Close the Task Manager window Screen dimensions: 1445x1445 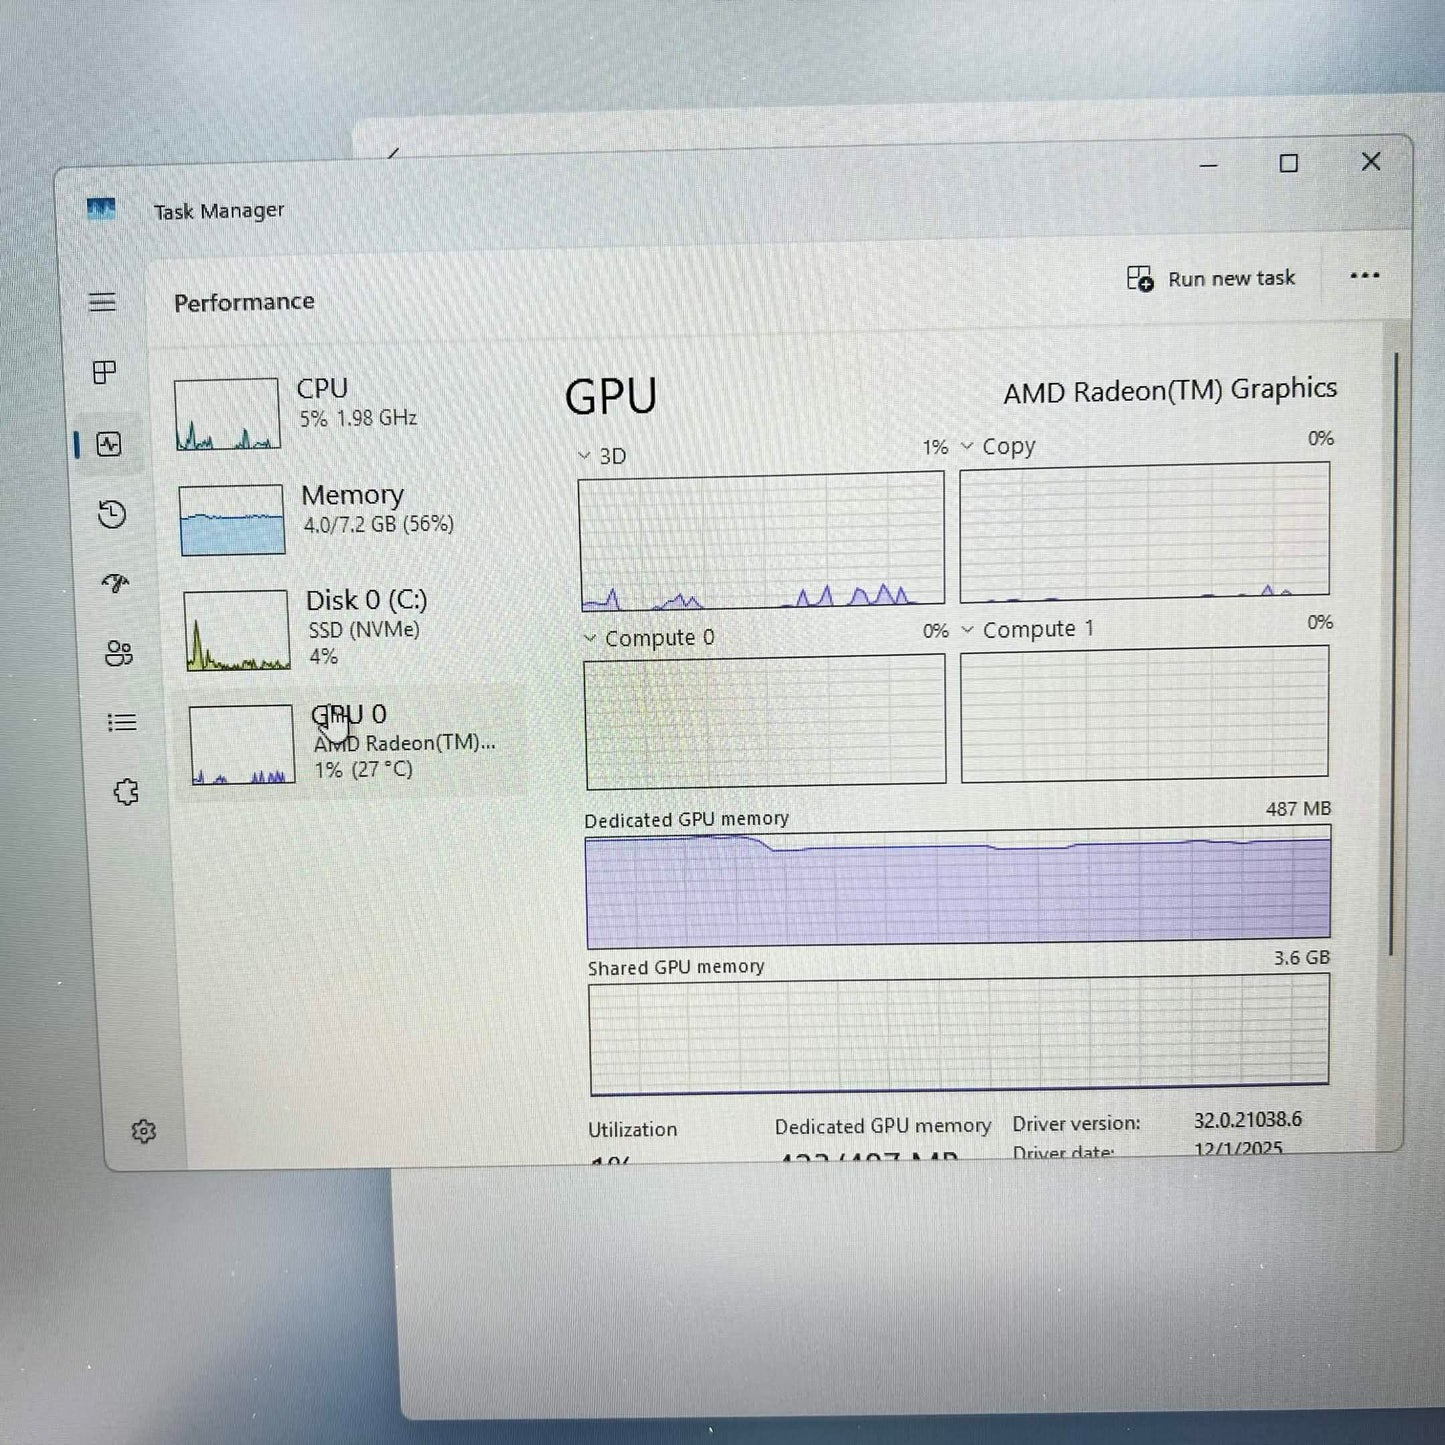1371,161
